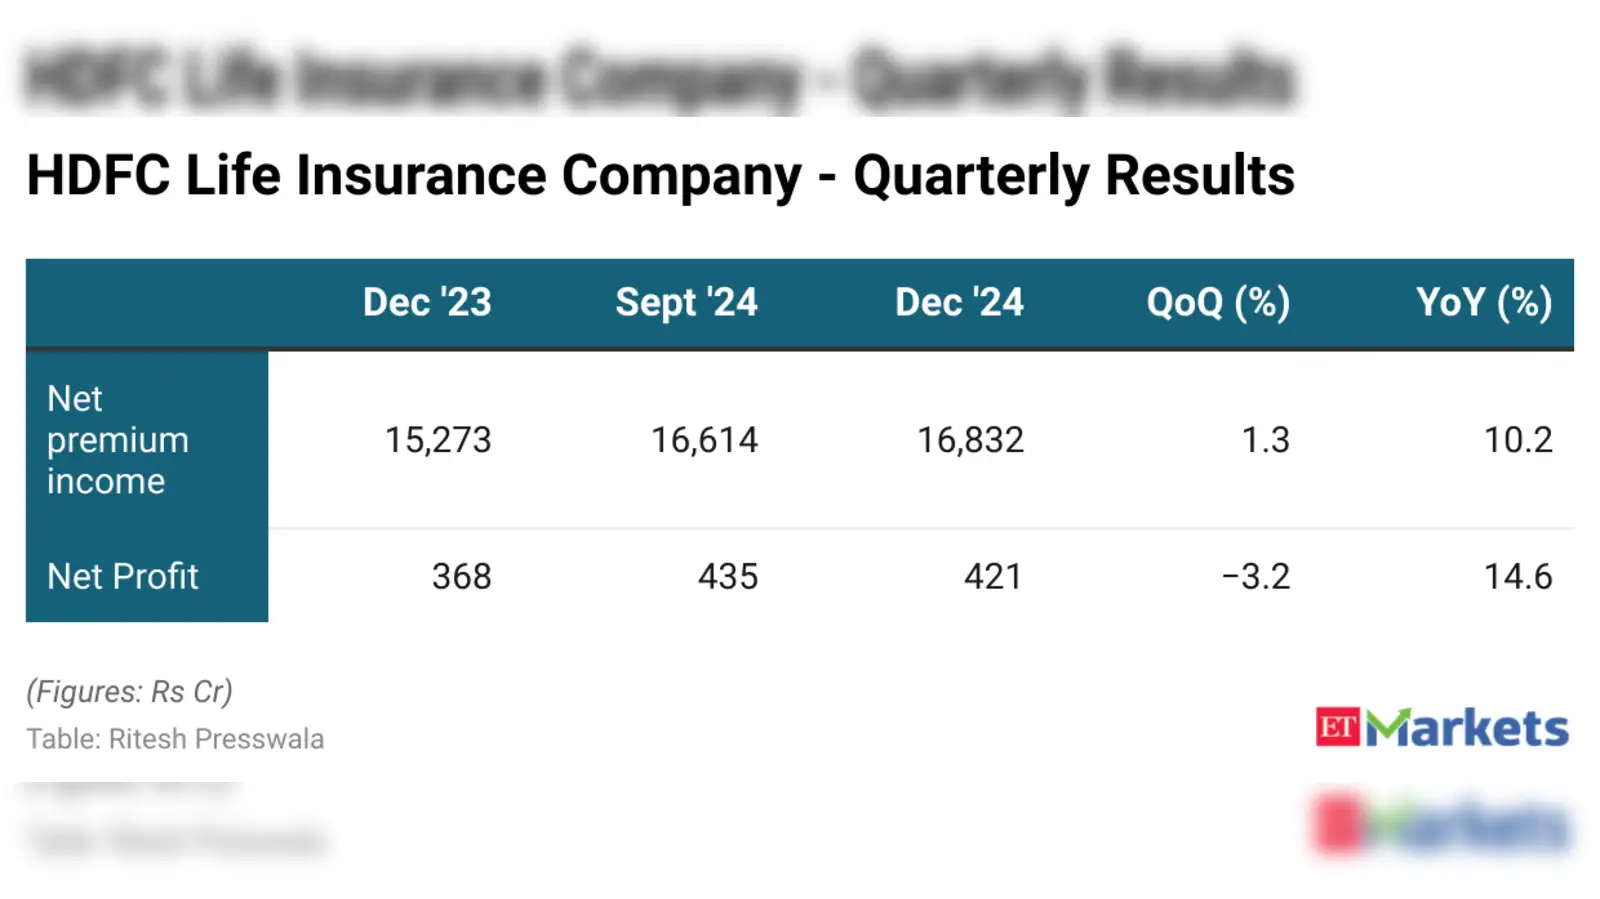Click the 435 net profit value
The width and height of the screenshot is (1600, 899).
click(x=728, y=576)
